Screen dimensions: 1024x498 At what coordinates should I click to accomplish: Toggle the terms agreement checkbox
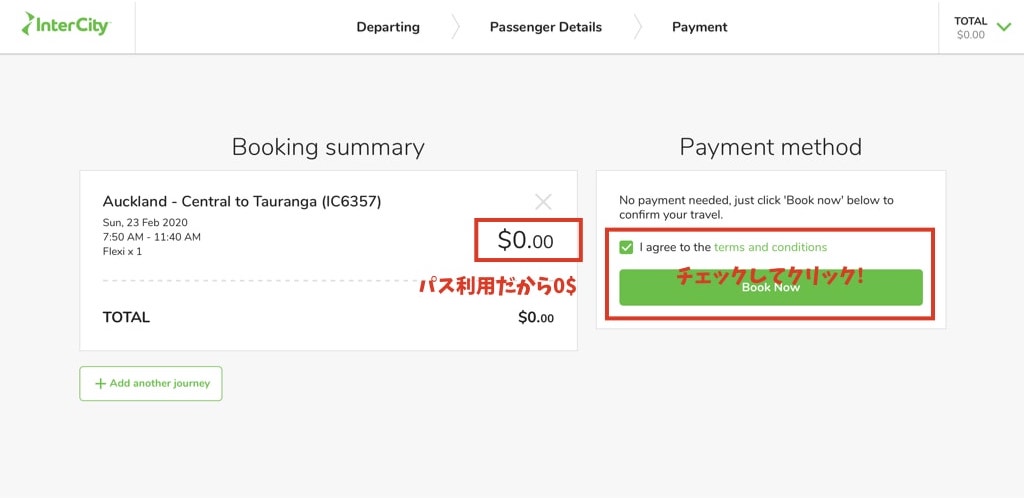[627, 247]
